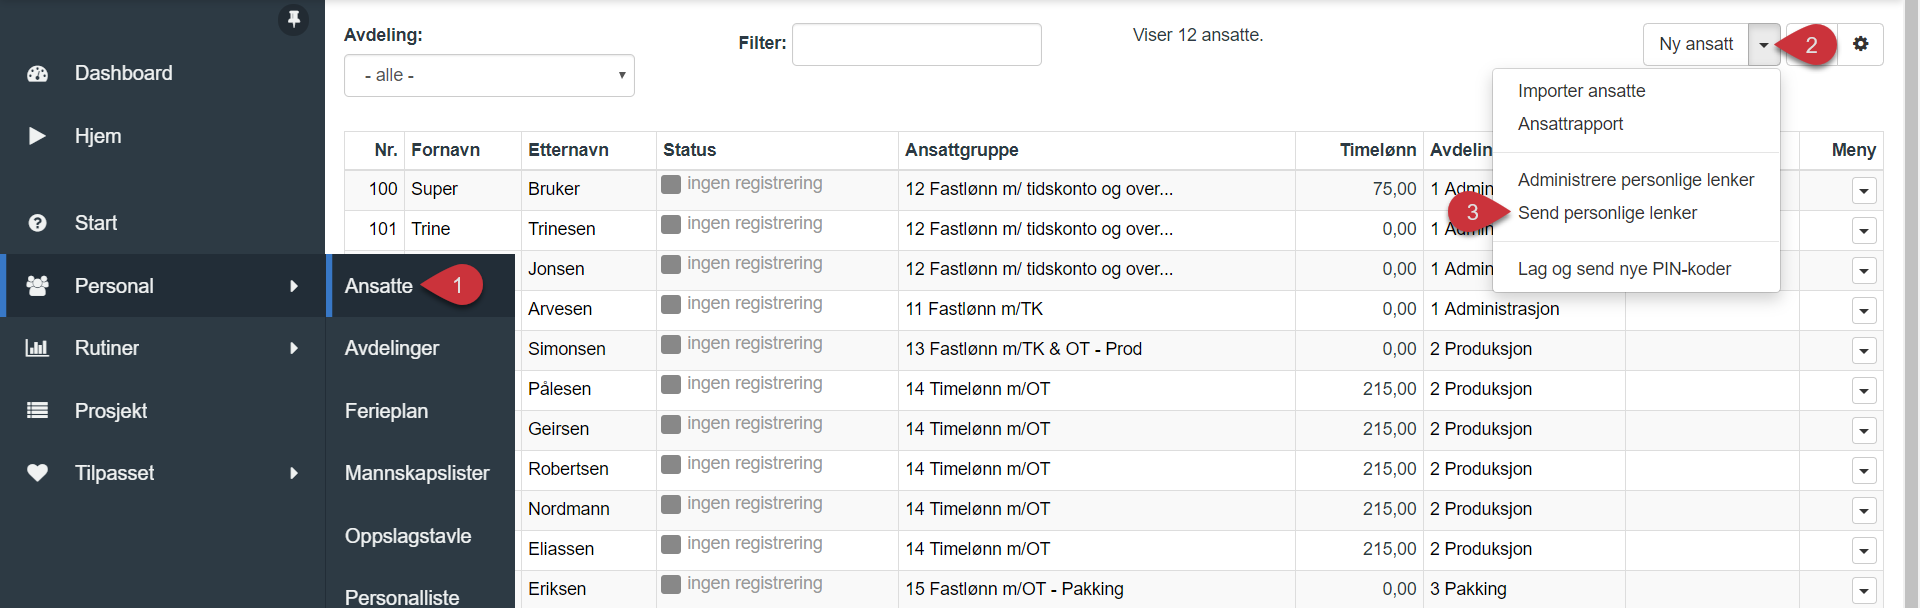
Task: Click the Prosjekt list icon
Action: (37, 410)
